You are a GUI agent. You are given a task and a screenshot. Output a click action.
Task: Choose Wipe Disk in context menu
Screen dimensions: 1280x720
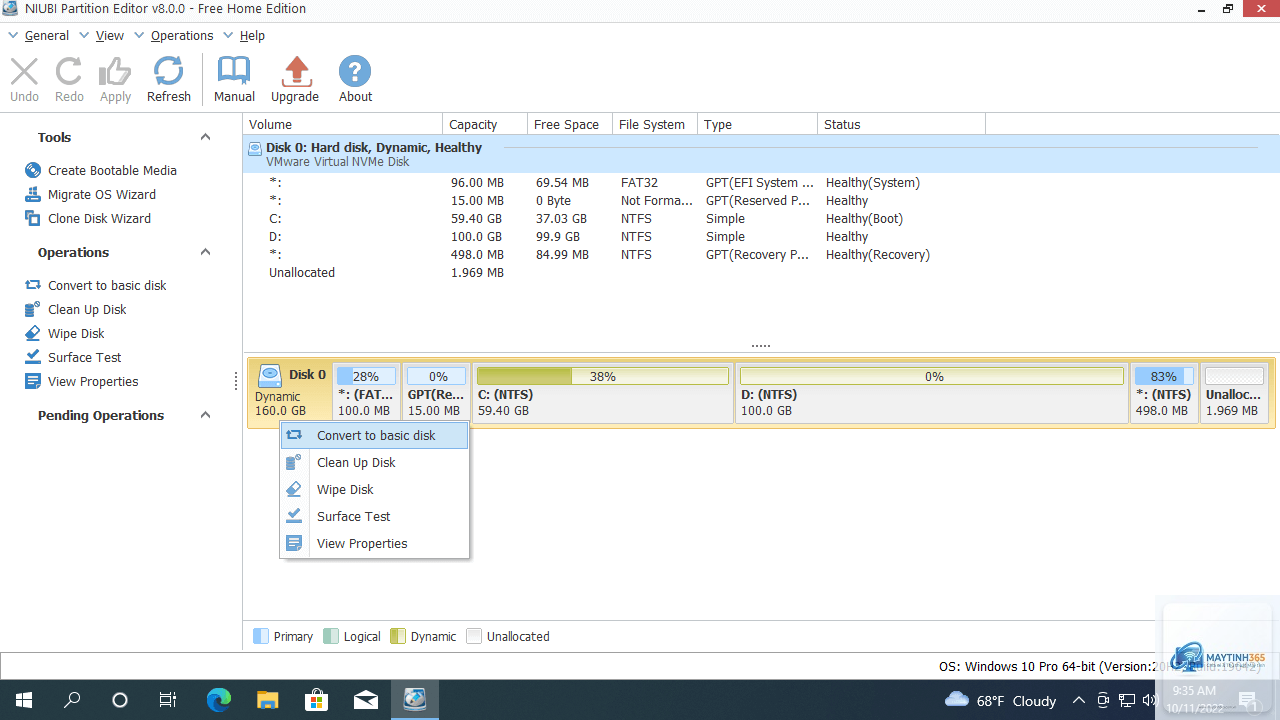374,489
